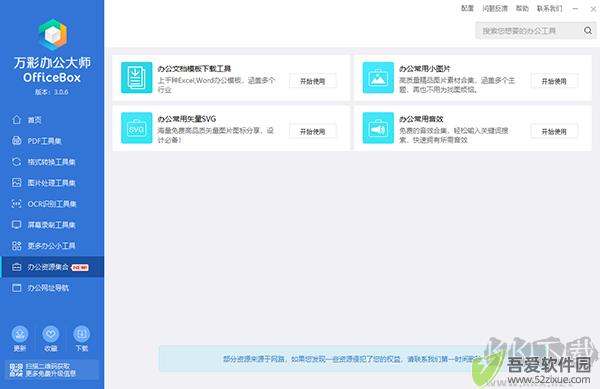Click the 收藏 heart favorite icon

pos(51,334)
